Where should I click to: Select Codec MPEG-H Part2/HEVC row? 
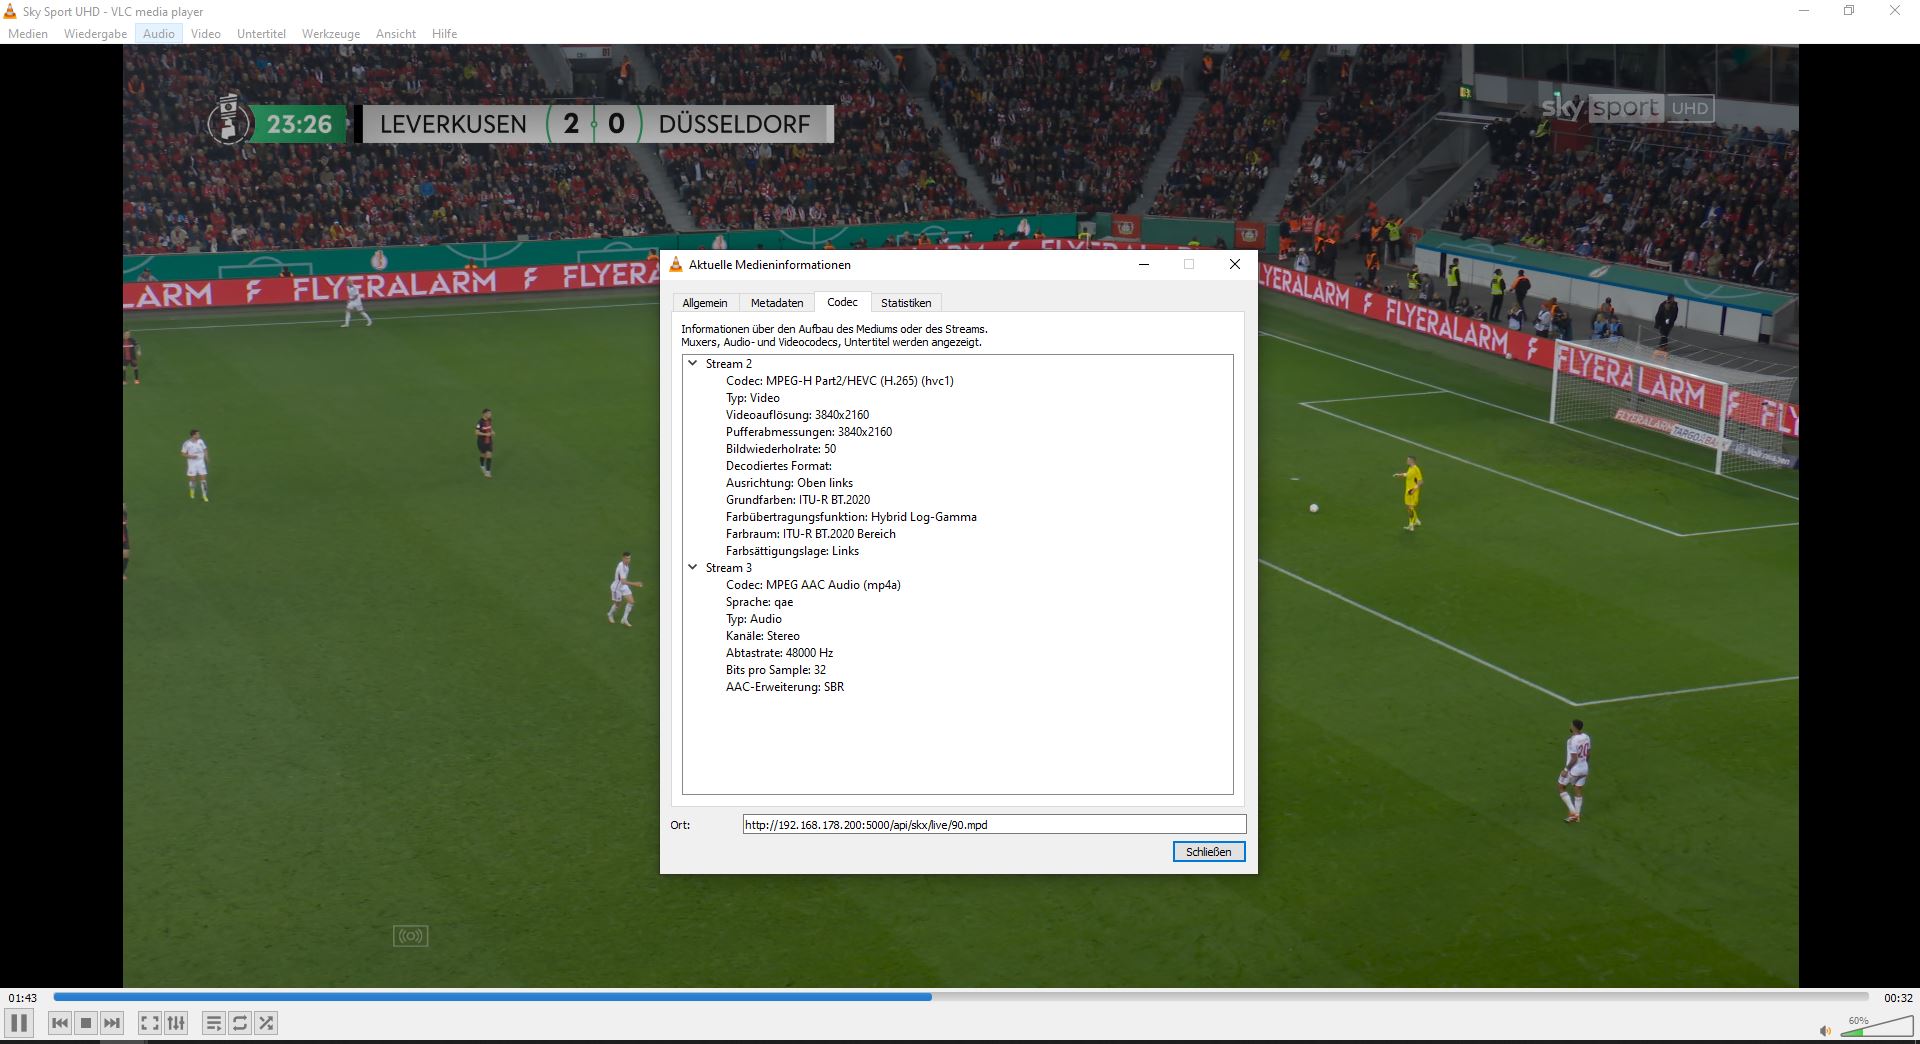point(840,381)
